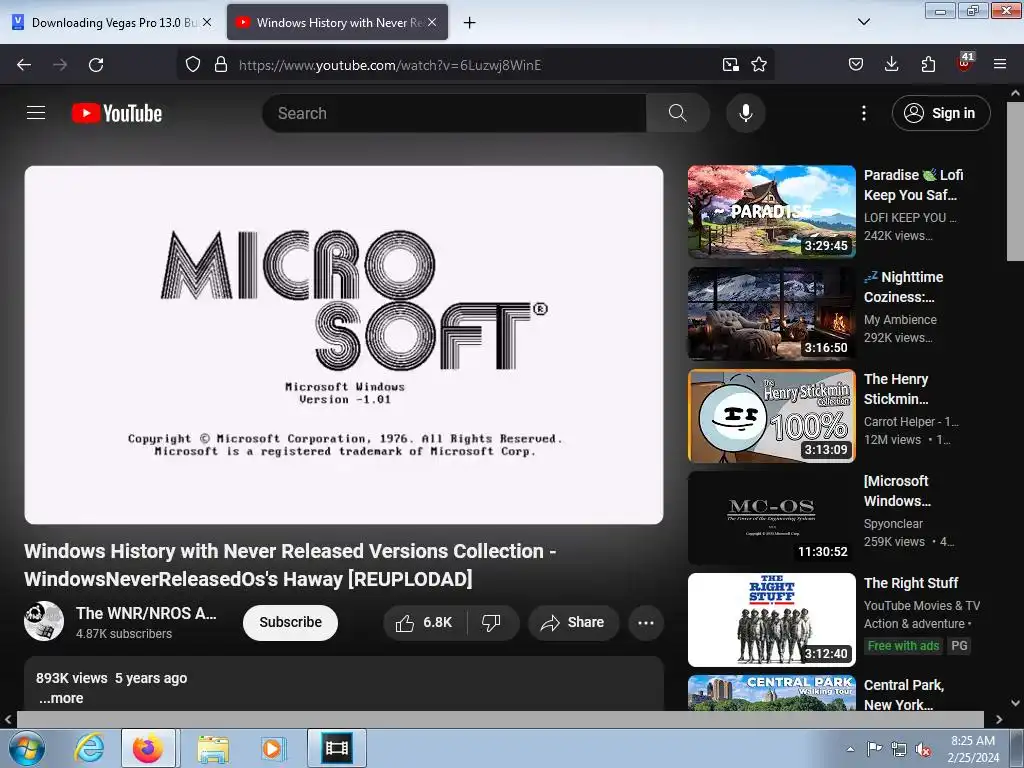The height and width of the screenshot is (768, 1024).
Task: Bookmark this page with the star
Action: (759, 65)
